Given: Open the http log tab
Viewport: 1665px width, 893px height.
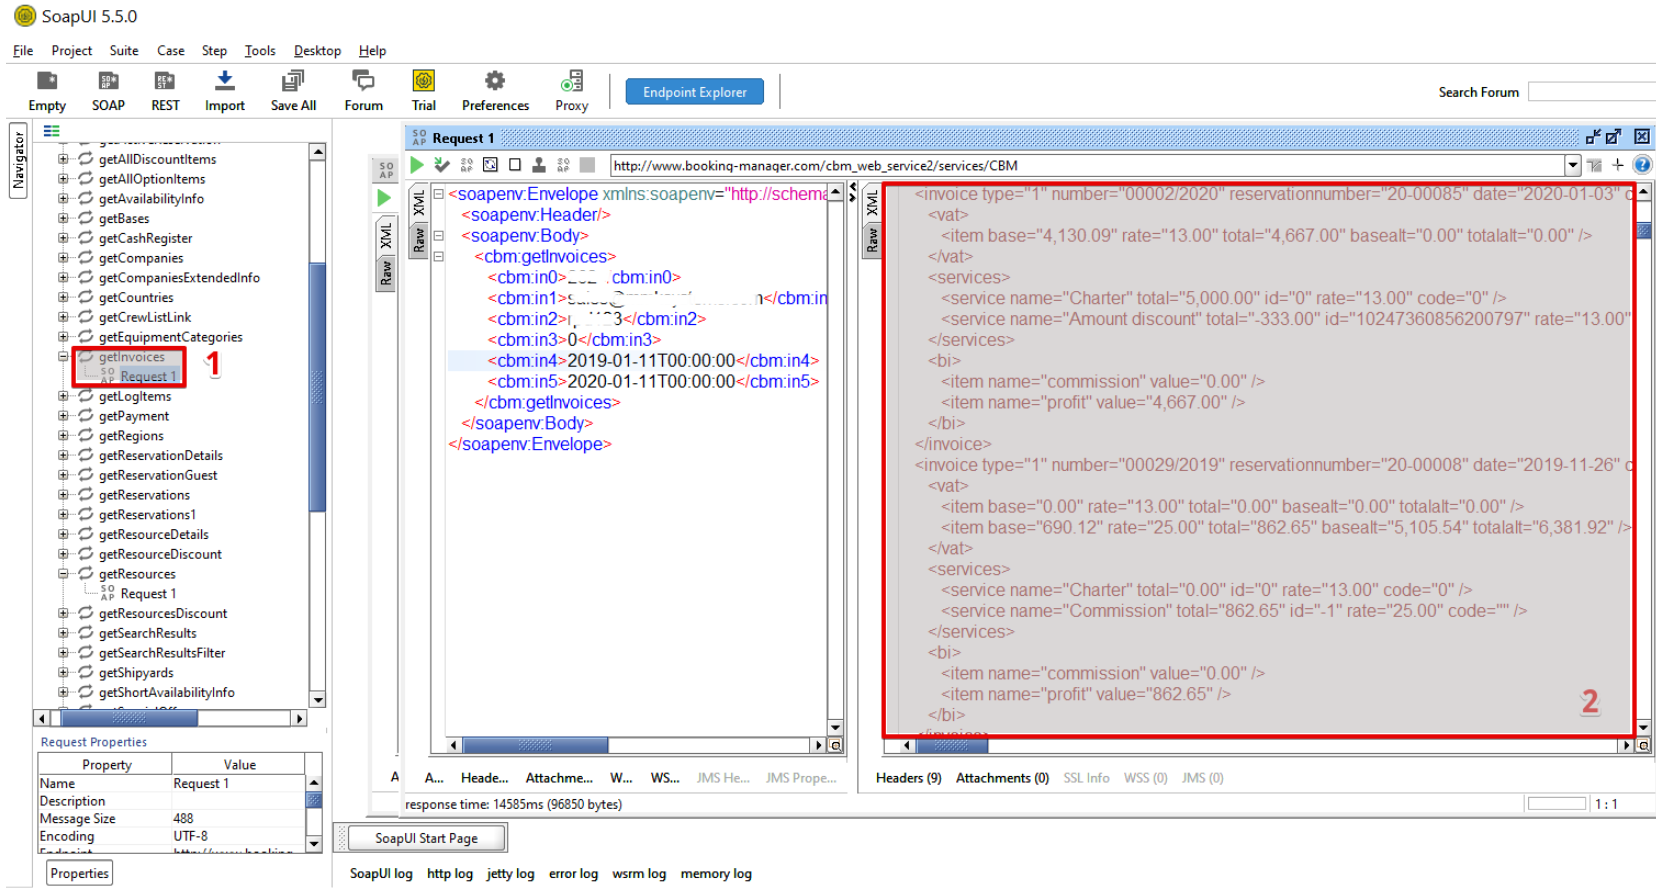Looking at the screenshot, I should coord(450,874).
